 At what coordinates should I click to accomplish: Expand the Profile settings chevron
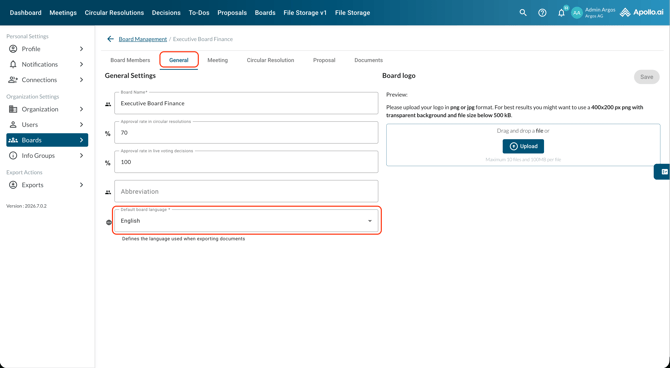pyautogui.click(x=81, y=49)
